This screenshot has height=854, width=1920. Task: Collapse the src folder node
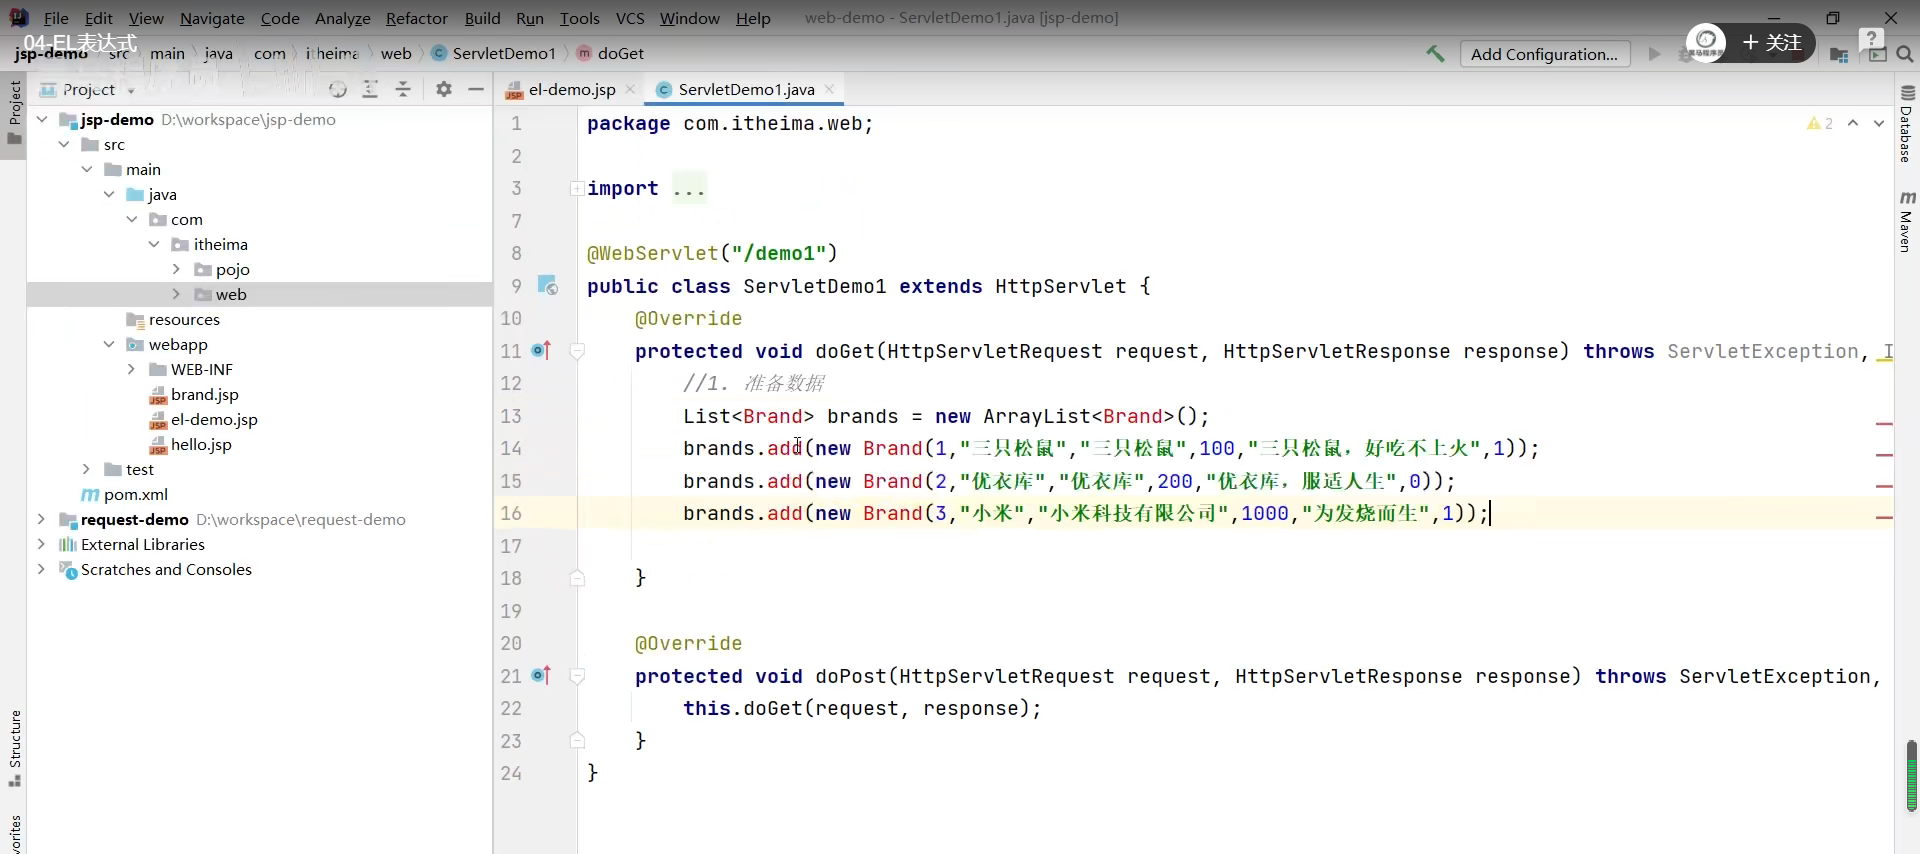pos(64,144)
